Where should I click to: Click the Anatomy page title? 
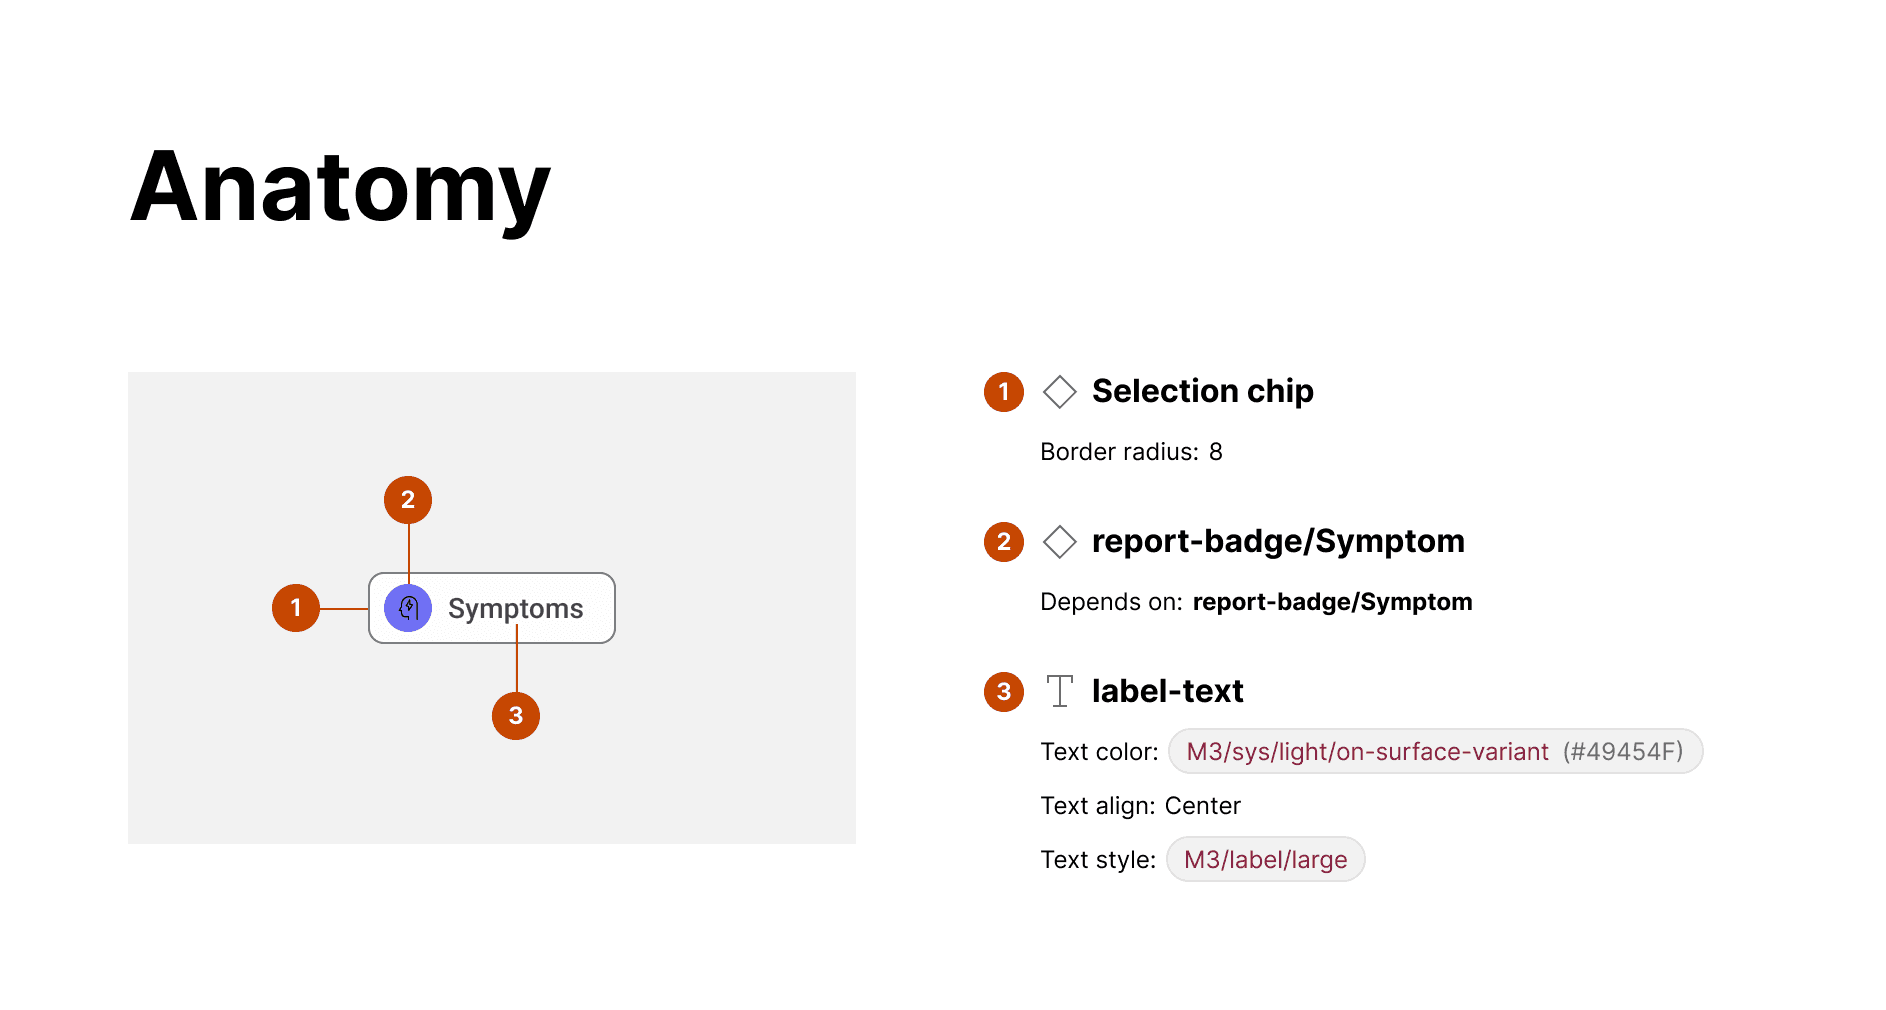coord(340,188)
